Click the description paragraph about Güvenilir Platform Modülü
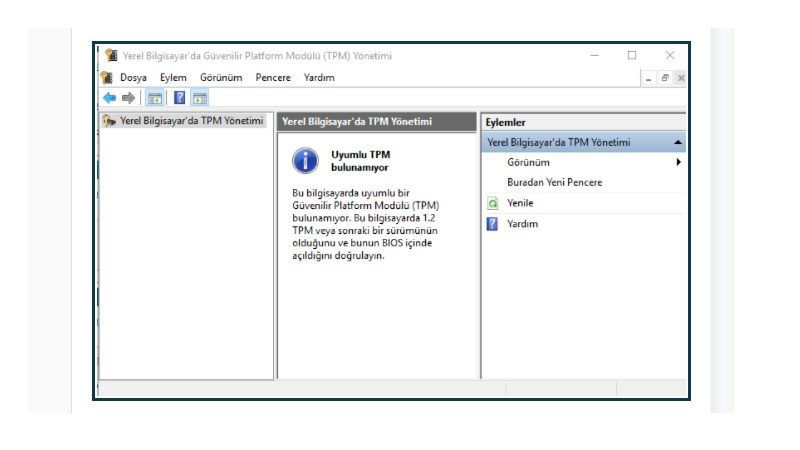This screenshot has width=800, height=450. [x=365, y=224]
